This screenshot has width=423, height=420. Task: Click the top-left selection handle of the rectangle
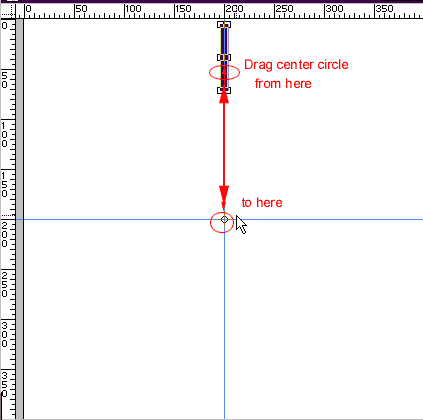click(220, 24)
